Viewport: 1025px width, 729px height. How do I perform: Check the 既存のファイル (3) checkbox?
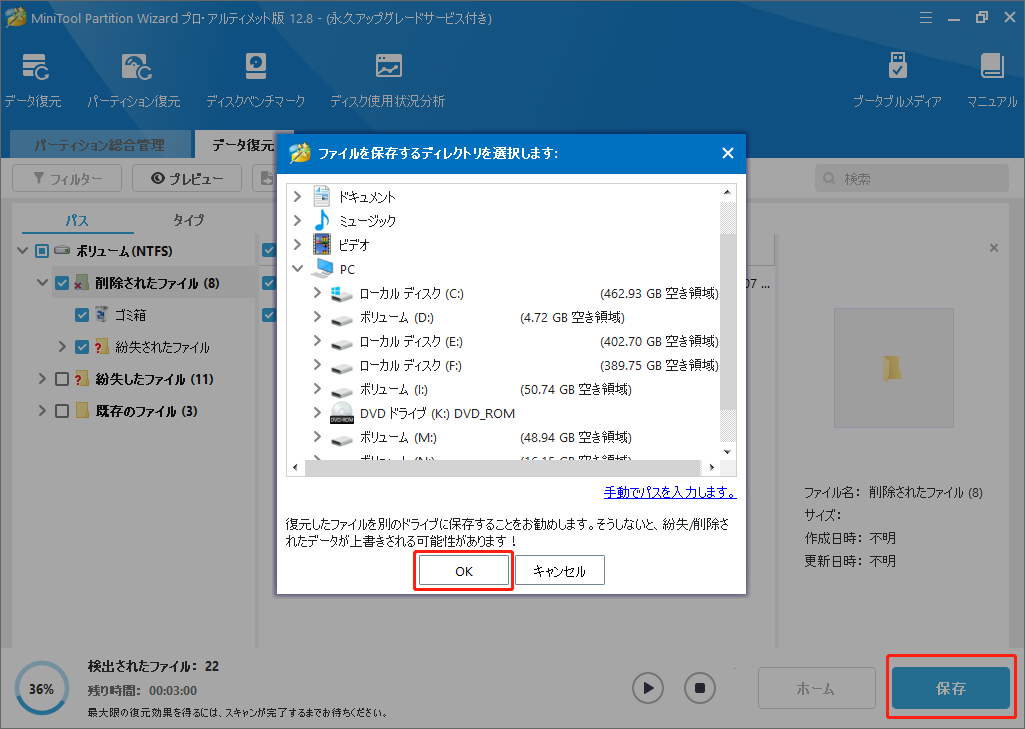pos(62,411)
